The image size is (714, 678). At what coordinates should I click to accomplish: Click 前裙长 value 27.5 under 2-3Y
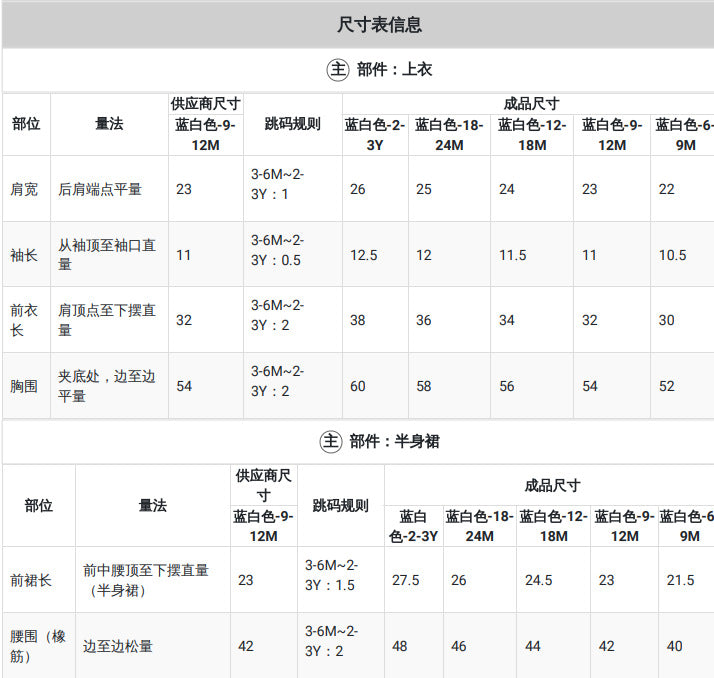[406, 580]
